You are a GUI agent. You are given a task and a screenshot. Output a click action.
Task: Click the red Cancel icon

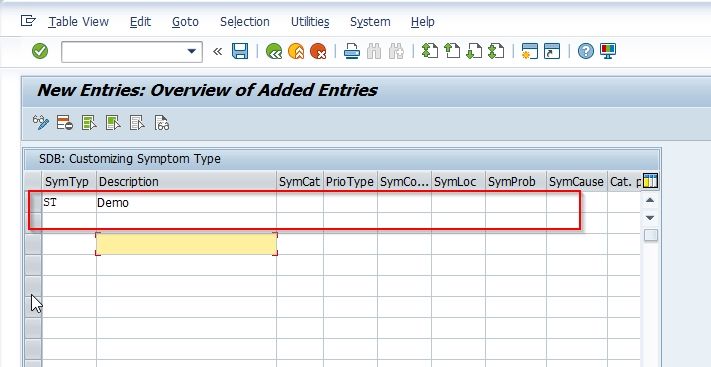(x=318, y=51)
